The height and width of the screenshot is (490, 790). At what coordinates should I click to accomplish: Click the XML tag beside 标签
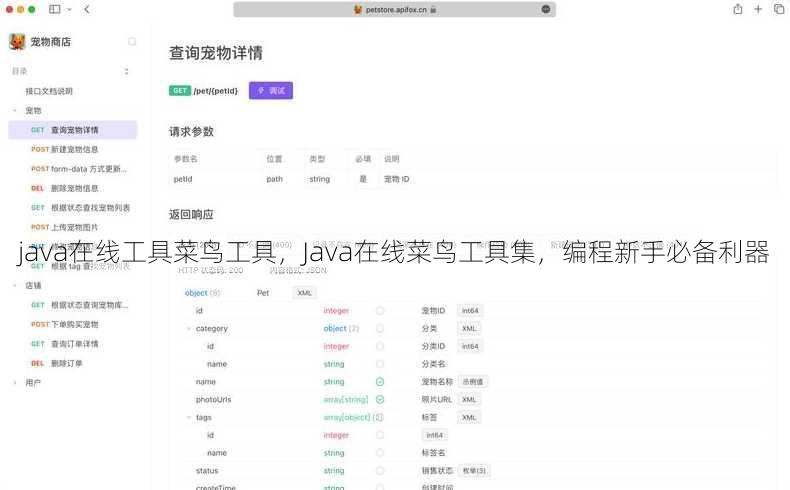469,417
